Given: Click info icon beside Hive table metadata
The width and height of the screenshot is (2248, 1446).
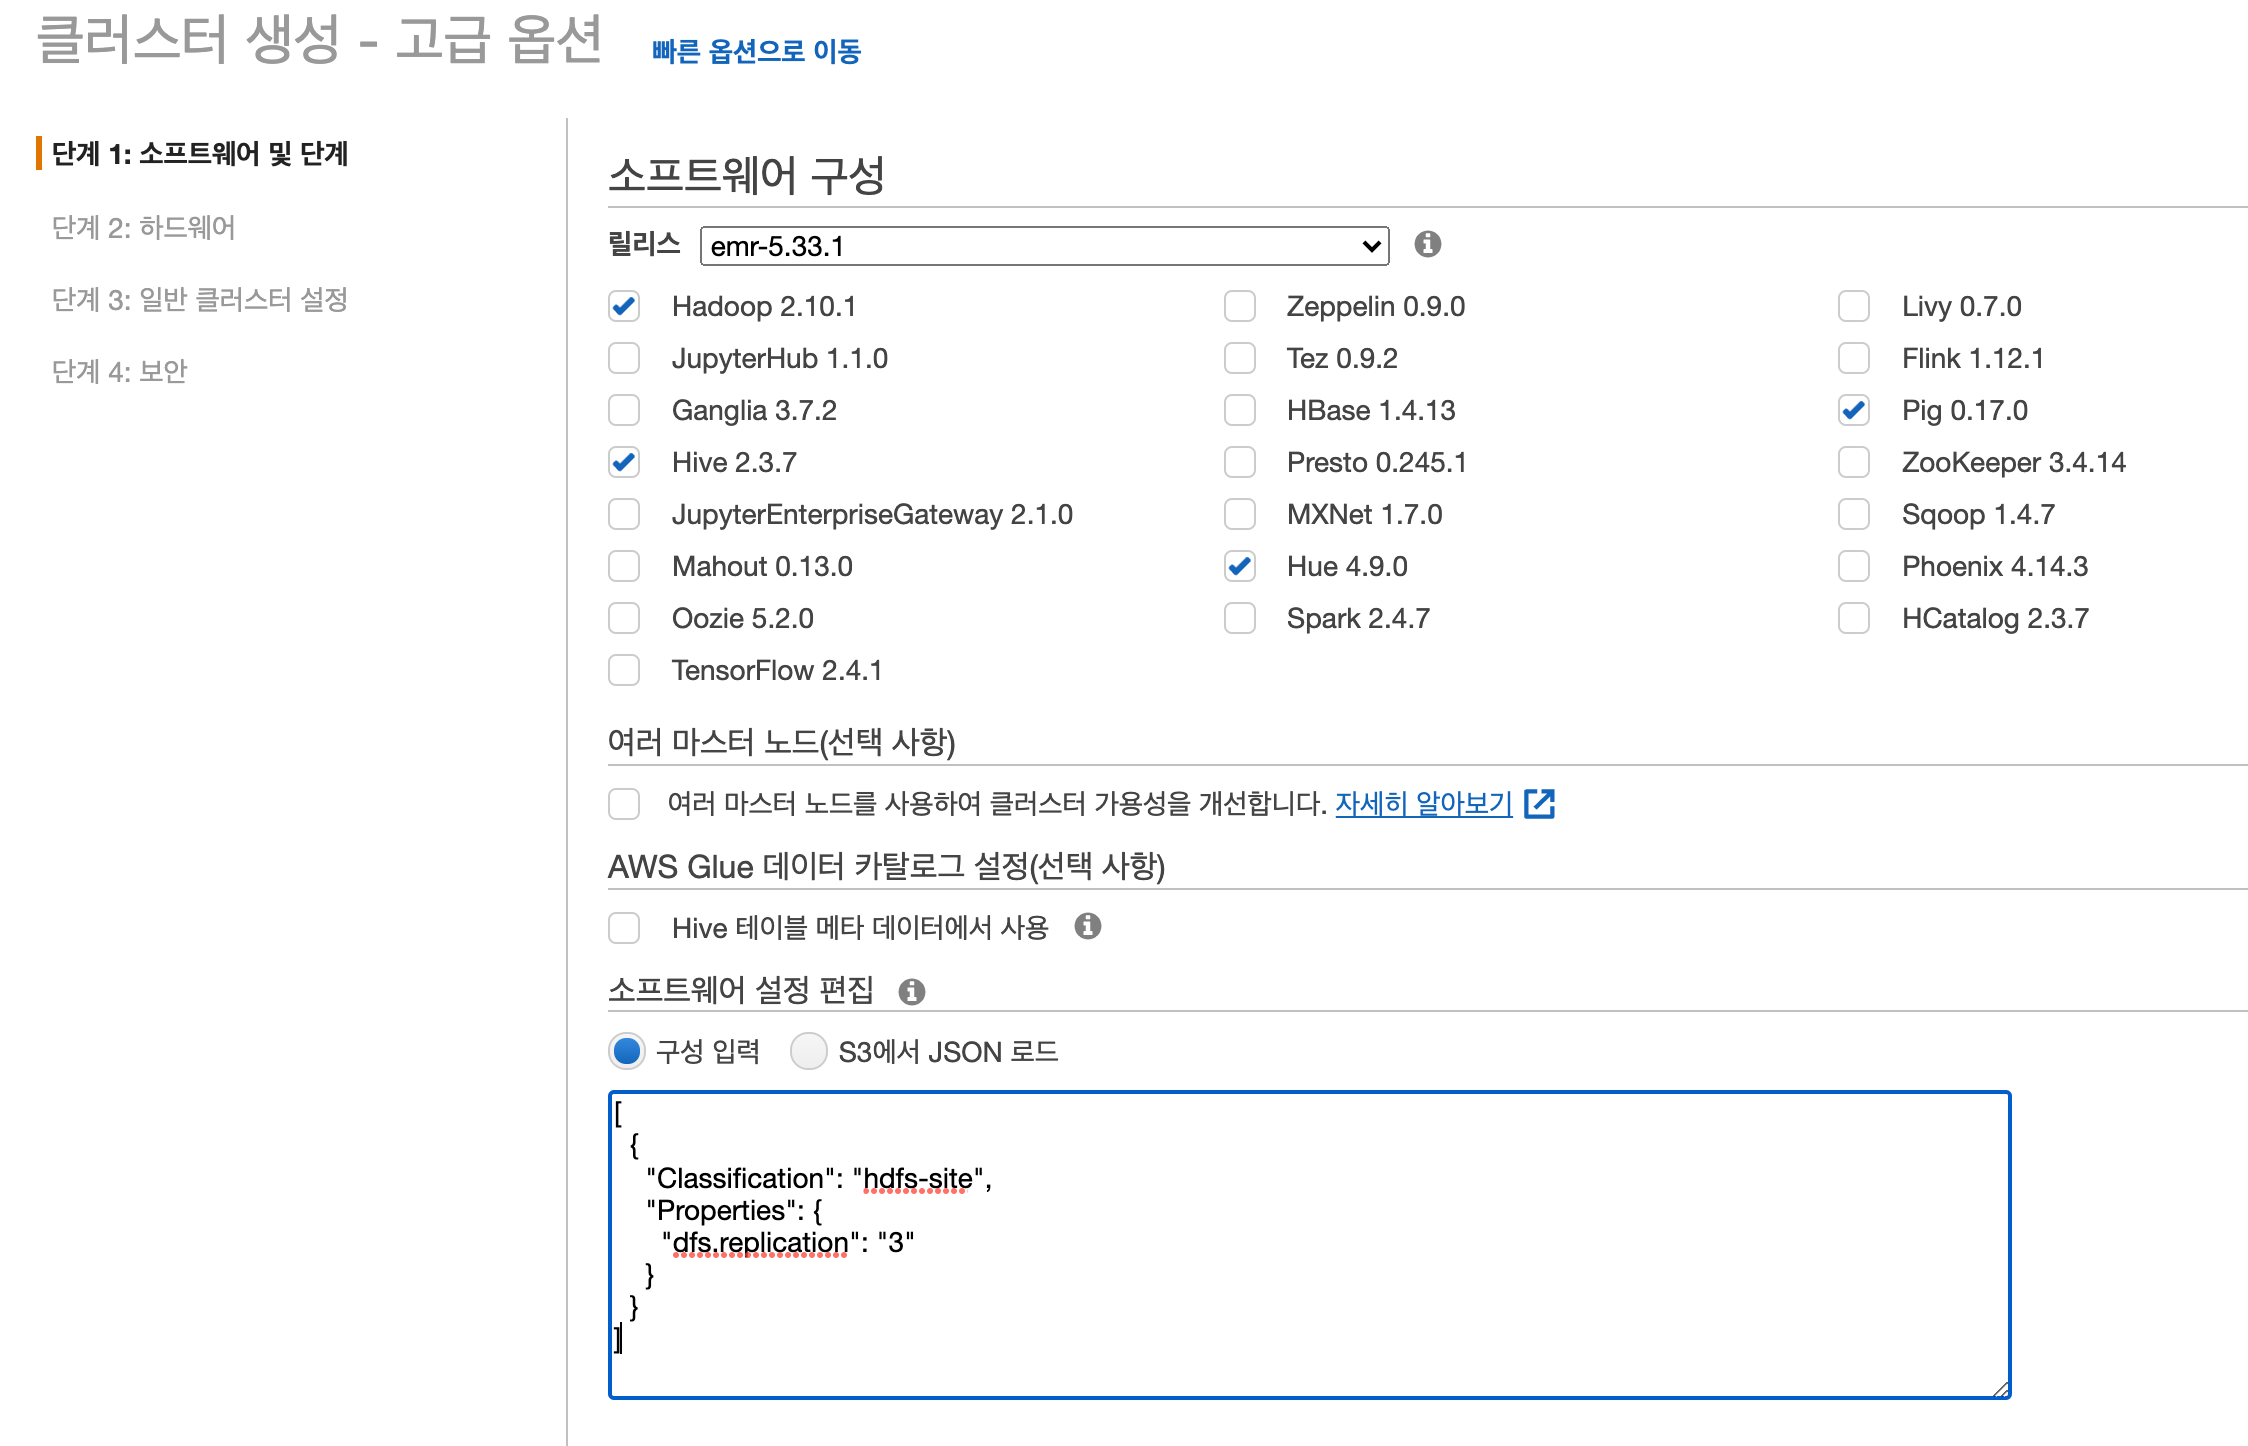Looking at the screenshot, I should click(x=1087, y=926).
